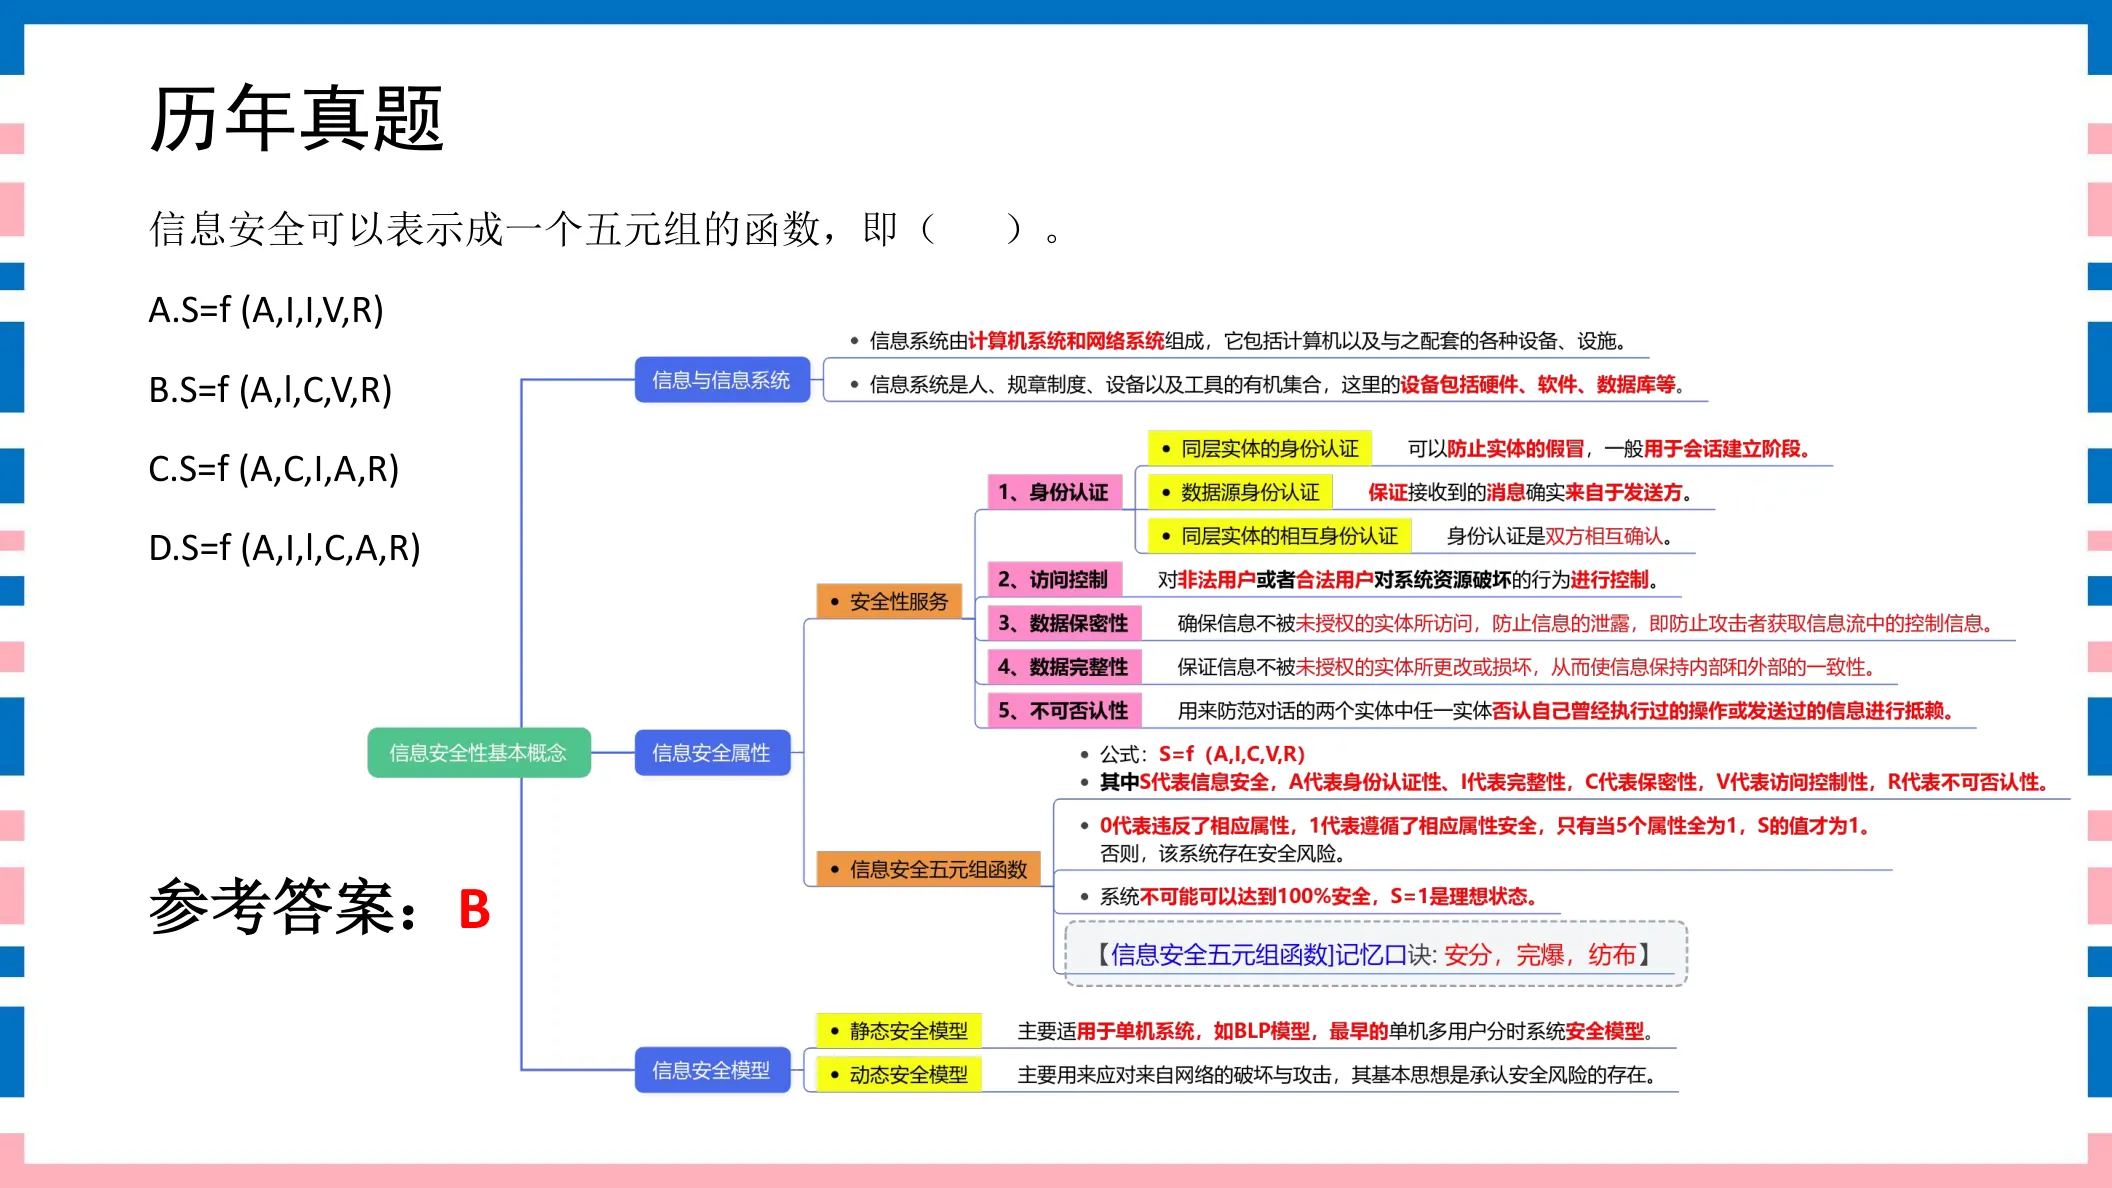Select answer option B.S=f (A,I,C,V,R)
Image resolution: width=2112 pixels, height=1188 pixels.
tap(270, 389)
